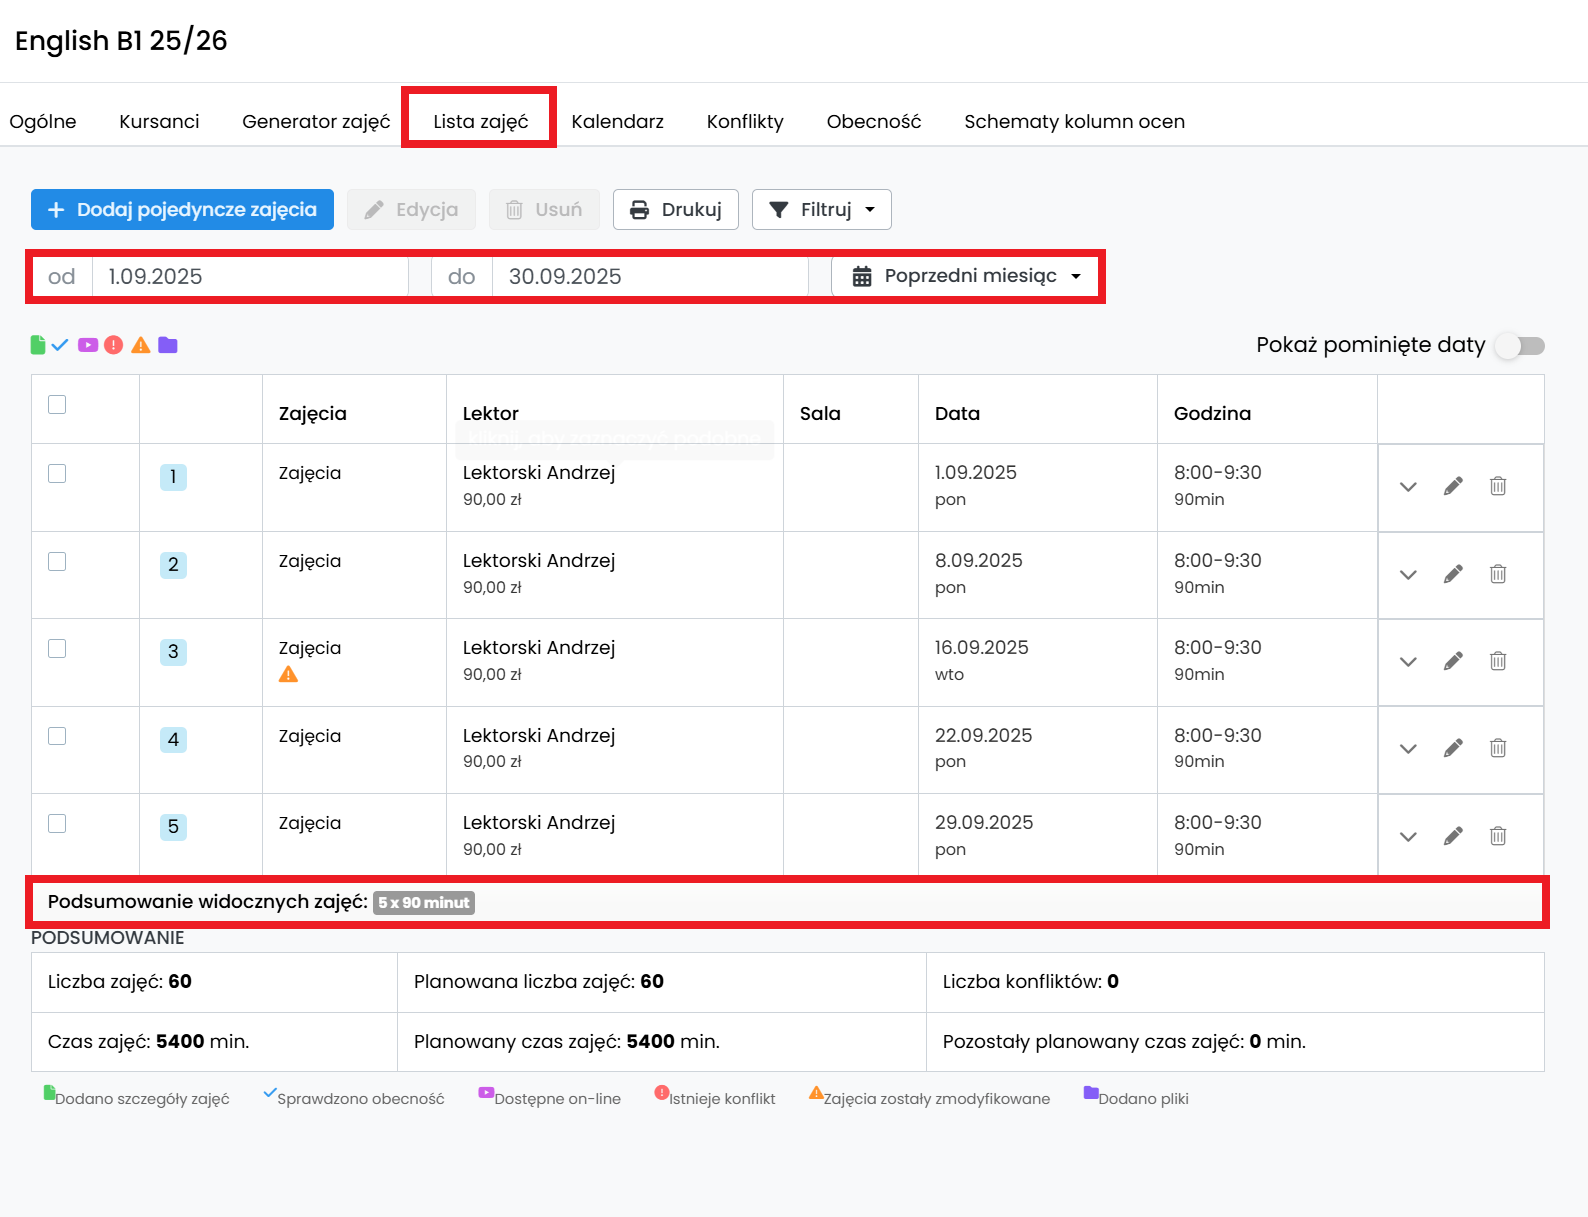Click the purple folder icon above the table

168,345
